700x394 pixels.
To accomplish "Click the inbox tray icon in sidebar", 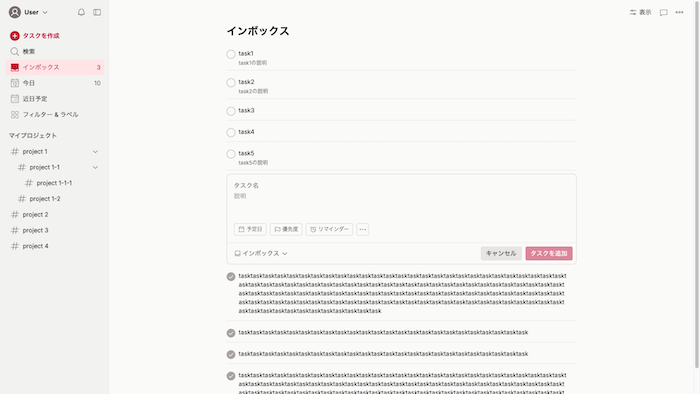I will 15,67.
